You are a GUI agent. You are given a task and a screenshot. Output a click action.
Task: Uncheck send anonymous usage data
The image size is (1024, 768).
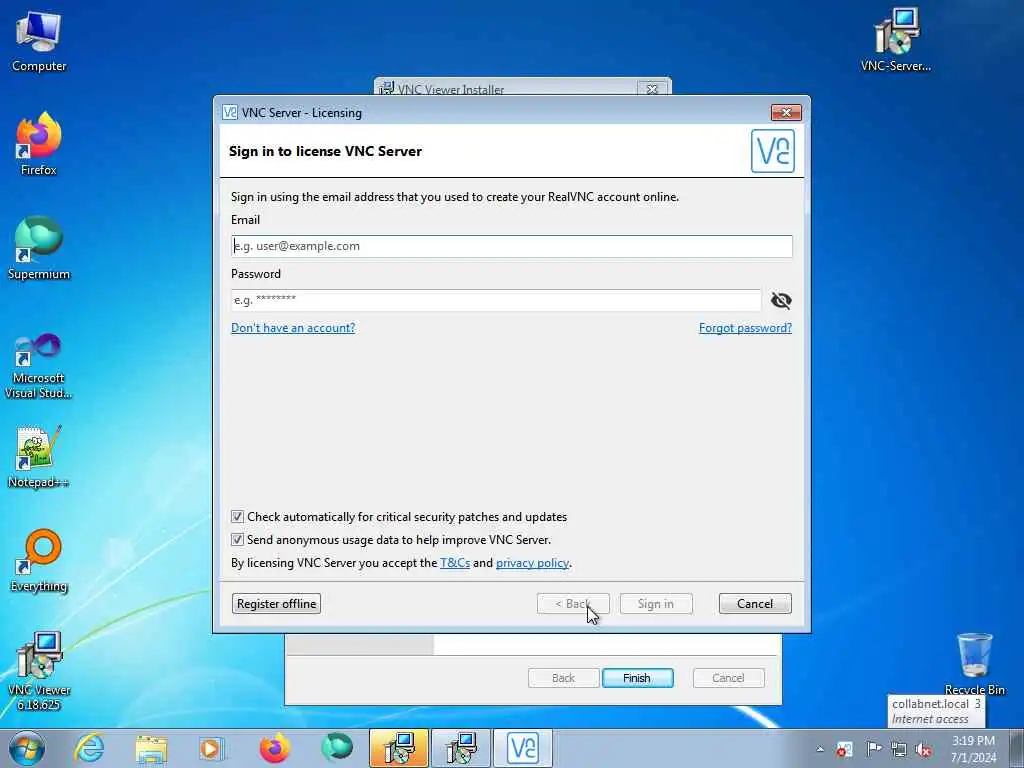(237, 539)
